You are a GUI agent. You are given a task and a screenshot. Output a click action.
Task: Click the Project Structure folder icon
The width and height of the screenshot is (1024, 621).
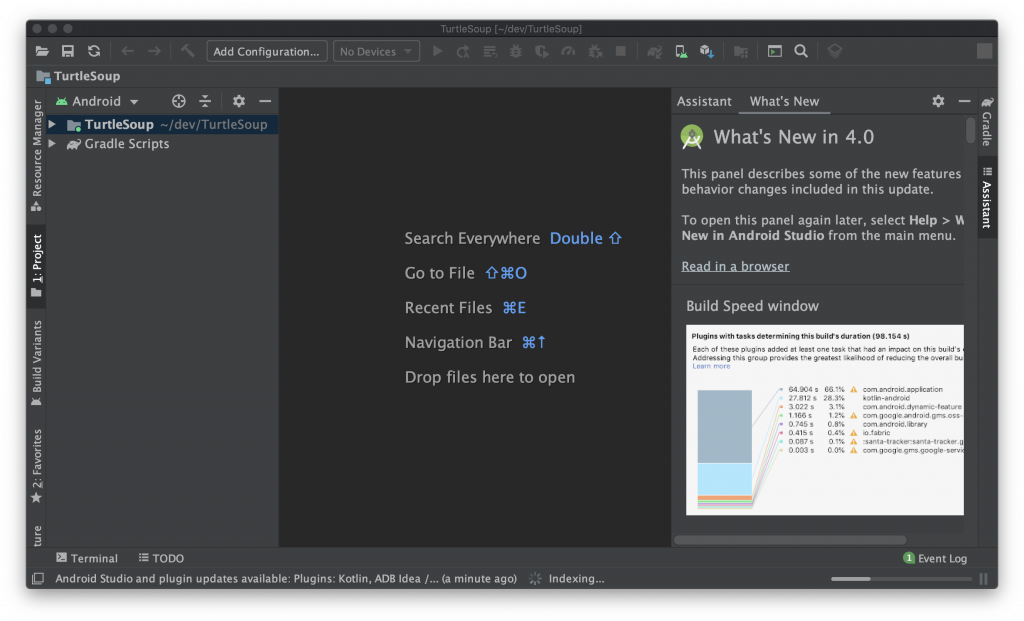click(x=741, y=51)
